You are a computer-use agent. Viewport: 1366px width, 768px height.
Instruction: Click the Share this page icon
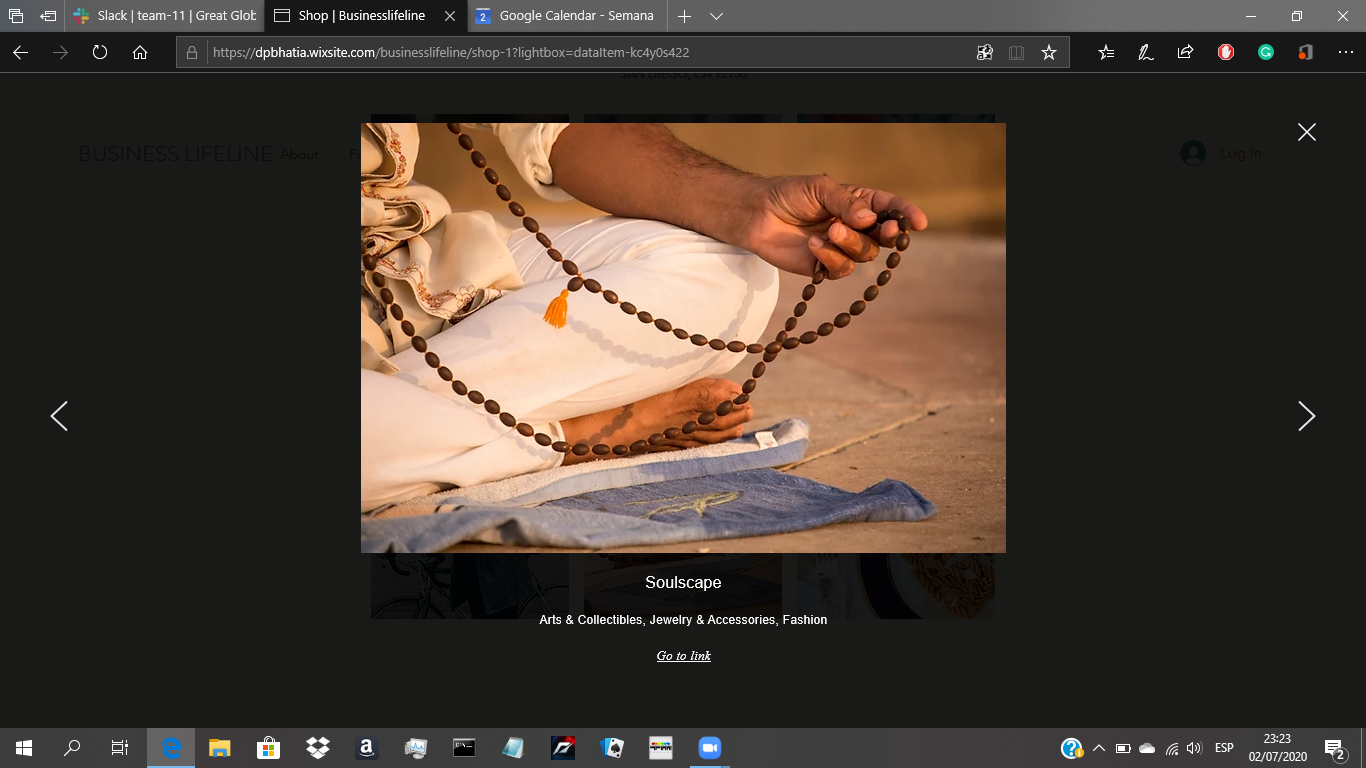[1185, 53]
